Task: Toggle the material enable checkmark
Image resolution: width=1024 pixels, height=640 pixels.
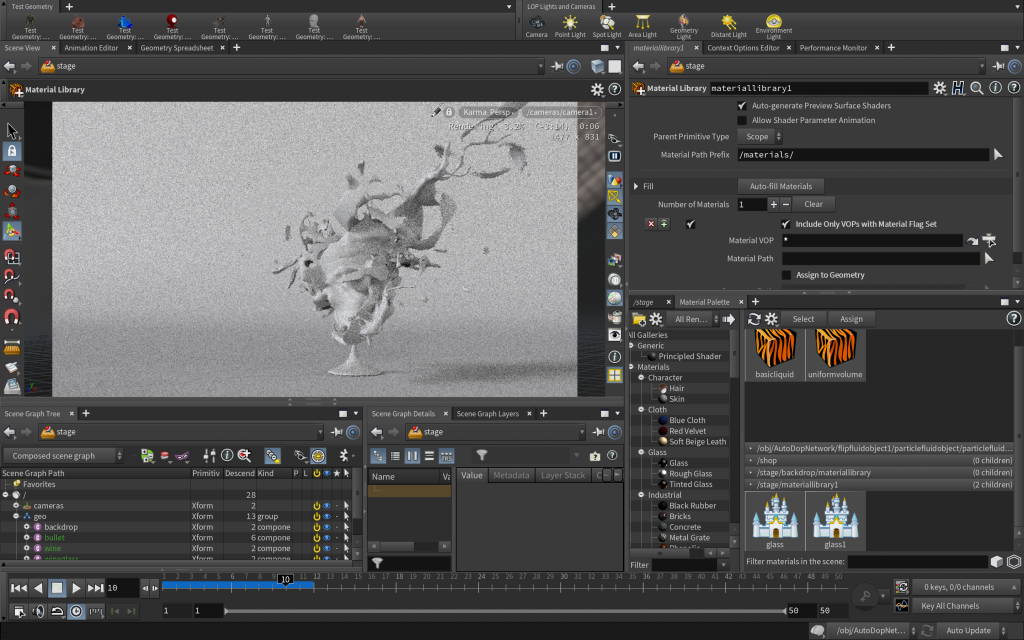Action: [x=690, y=224]
